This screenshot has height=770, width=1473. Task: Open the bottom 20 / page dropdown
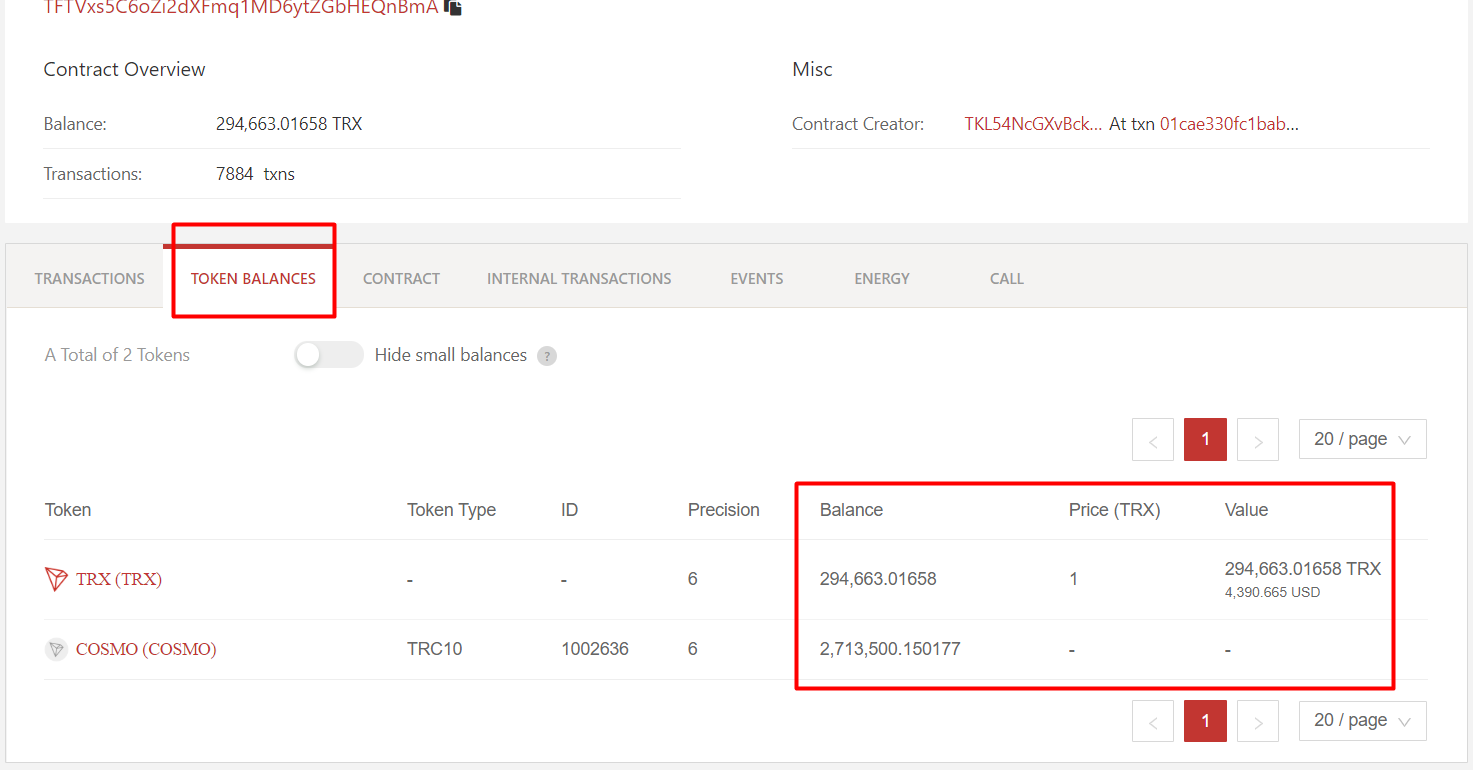tap(1362, 720)
